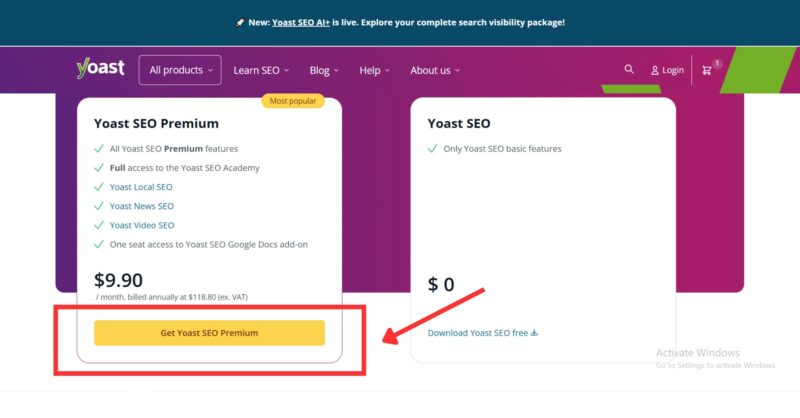Click the checkmark beside Only Yoast SEO basic features
800x418 pixels.
[x=433, y=149]
